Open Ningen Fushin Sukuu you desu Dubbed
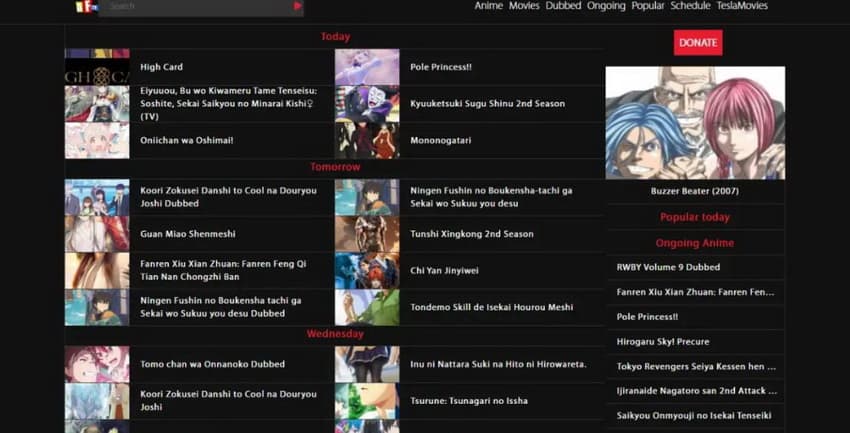Screen dimensions: 850x433 (x=221, y=307)
